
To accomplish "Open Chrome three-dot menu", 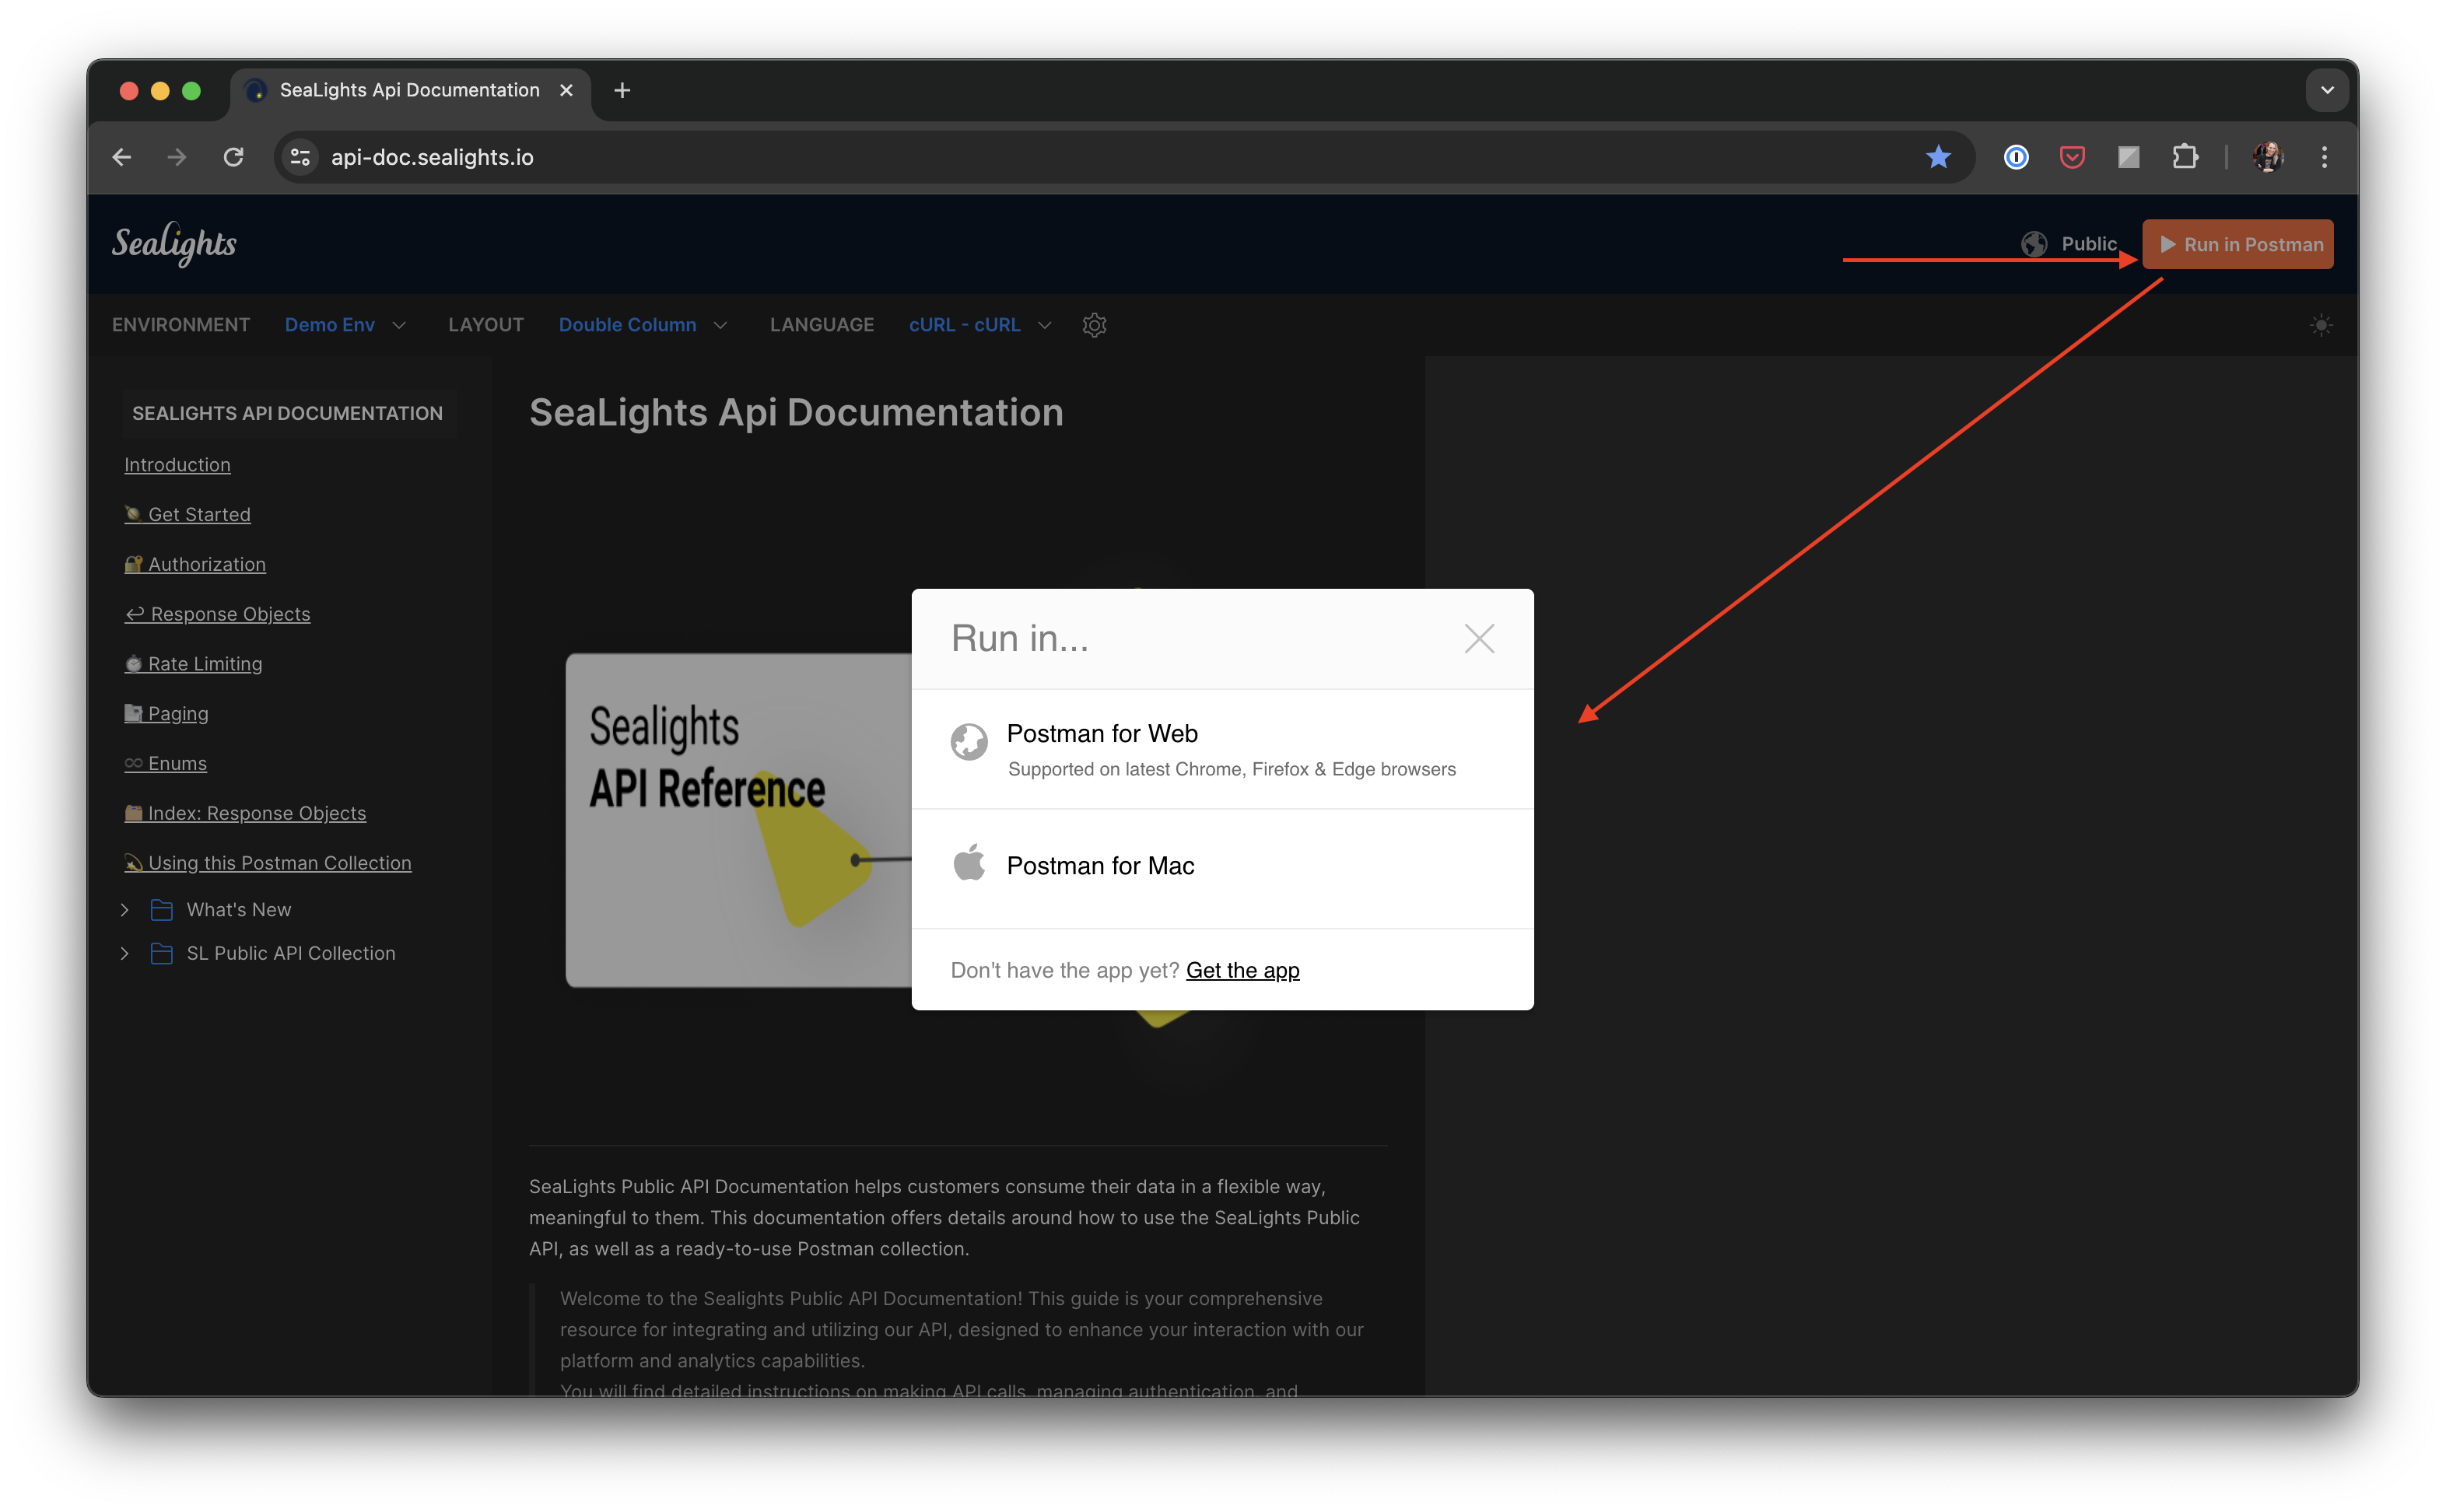I will (x=2324, y=157).
